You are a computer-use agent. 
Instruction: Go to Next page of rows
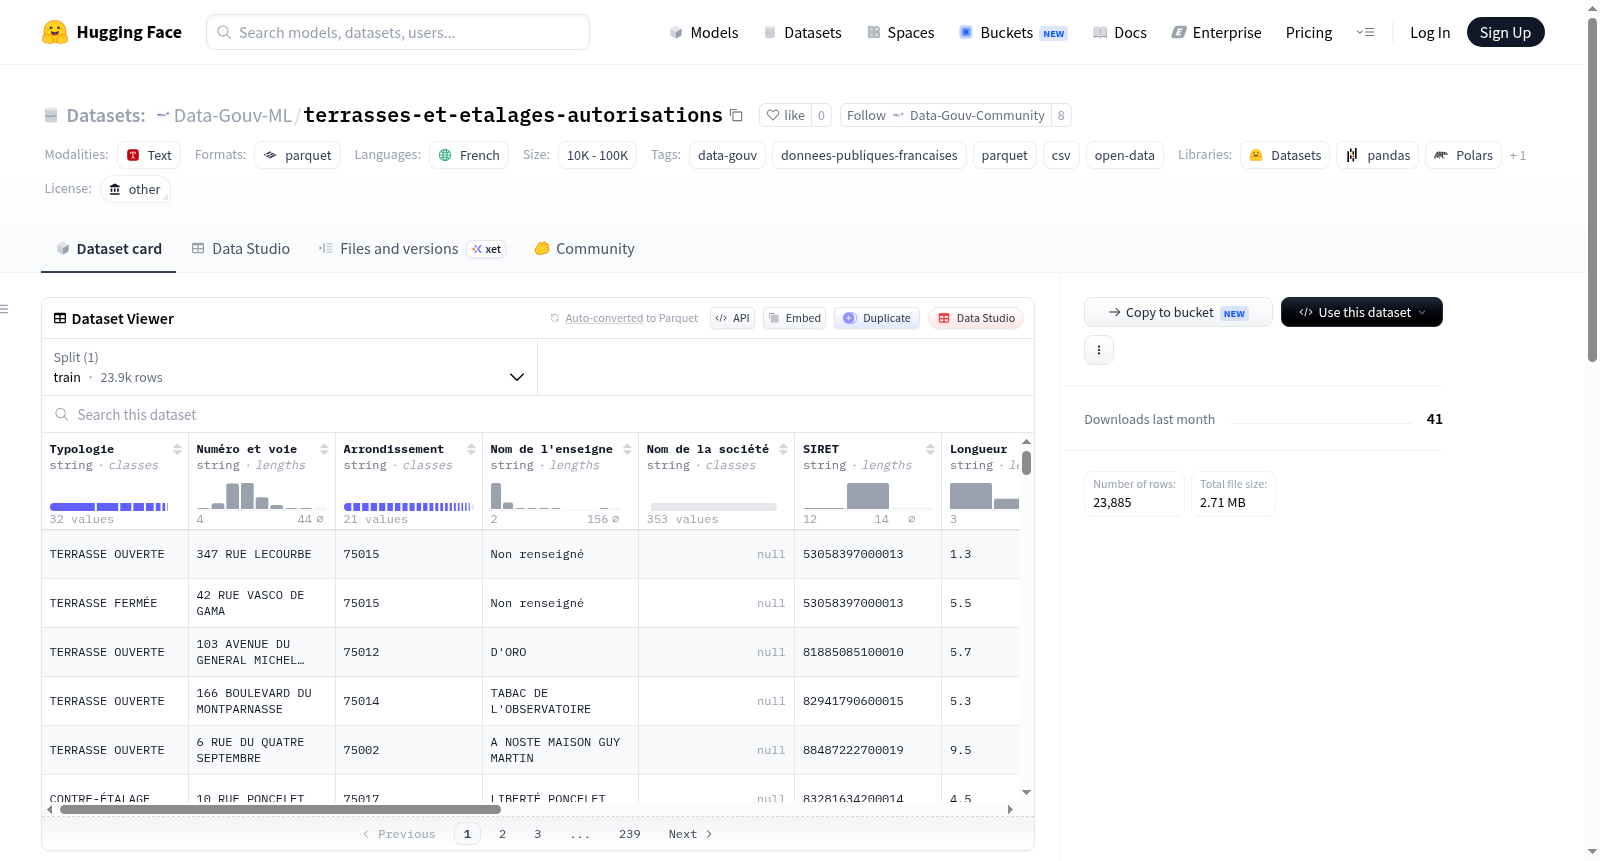(x=690, y=834)
